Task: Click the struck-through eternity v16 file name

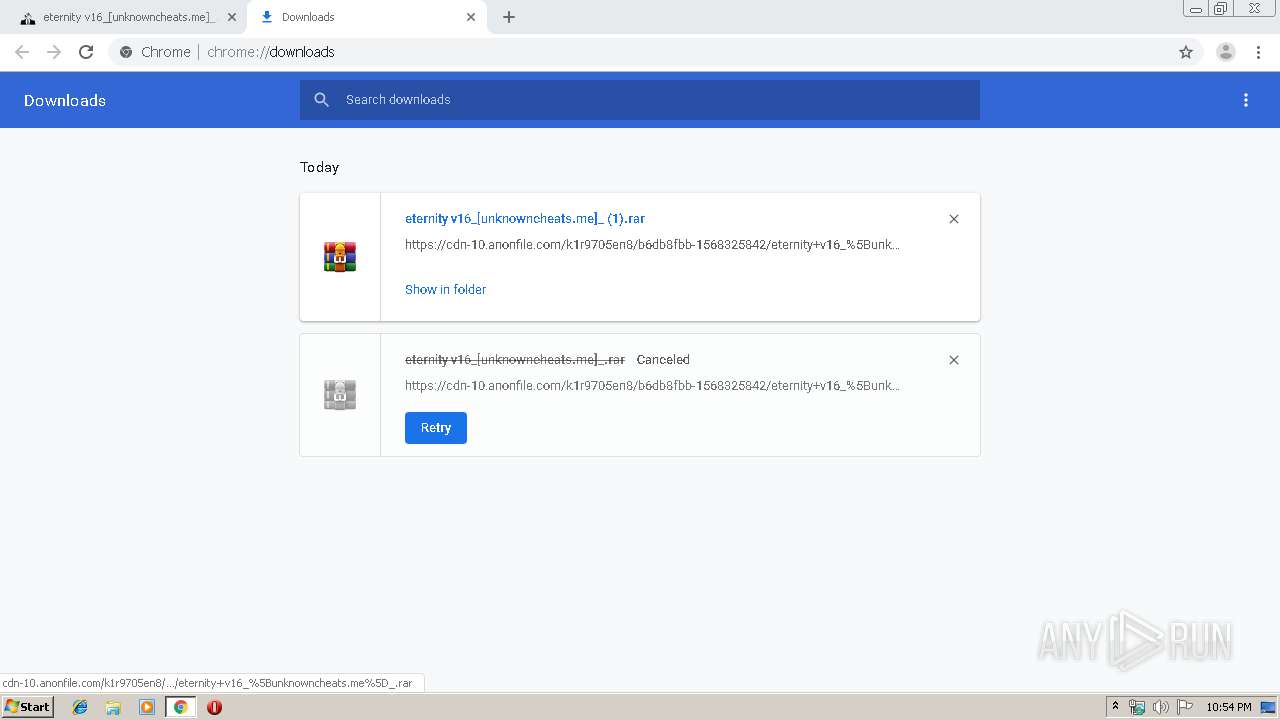Action: click(515, 360)
